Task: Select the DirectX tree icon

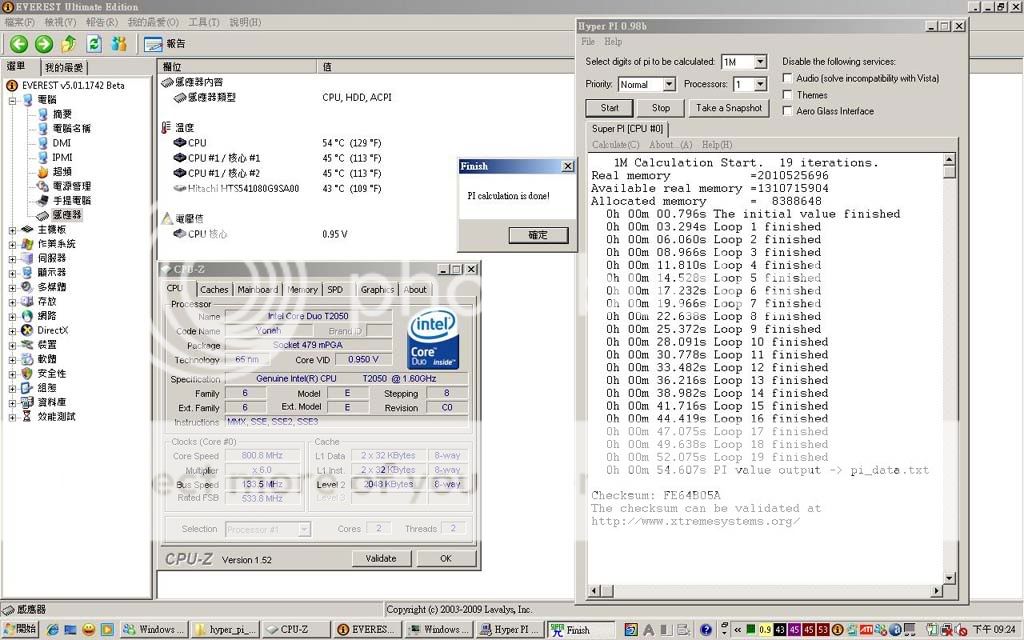Action: [27, 330]
